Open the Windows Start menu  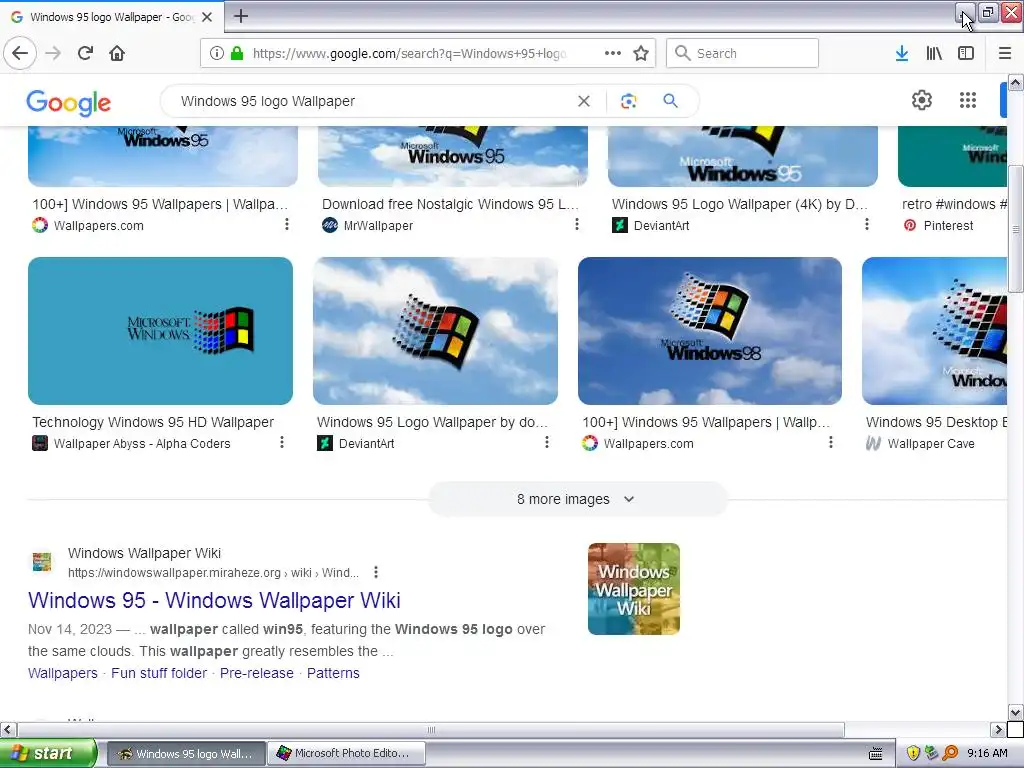(48, 754)
